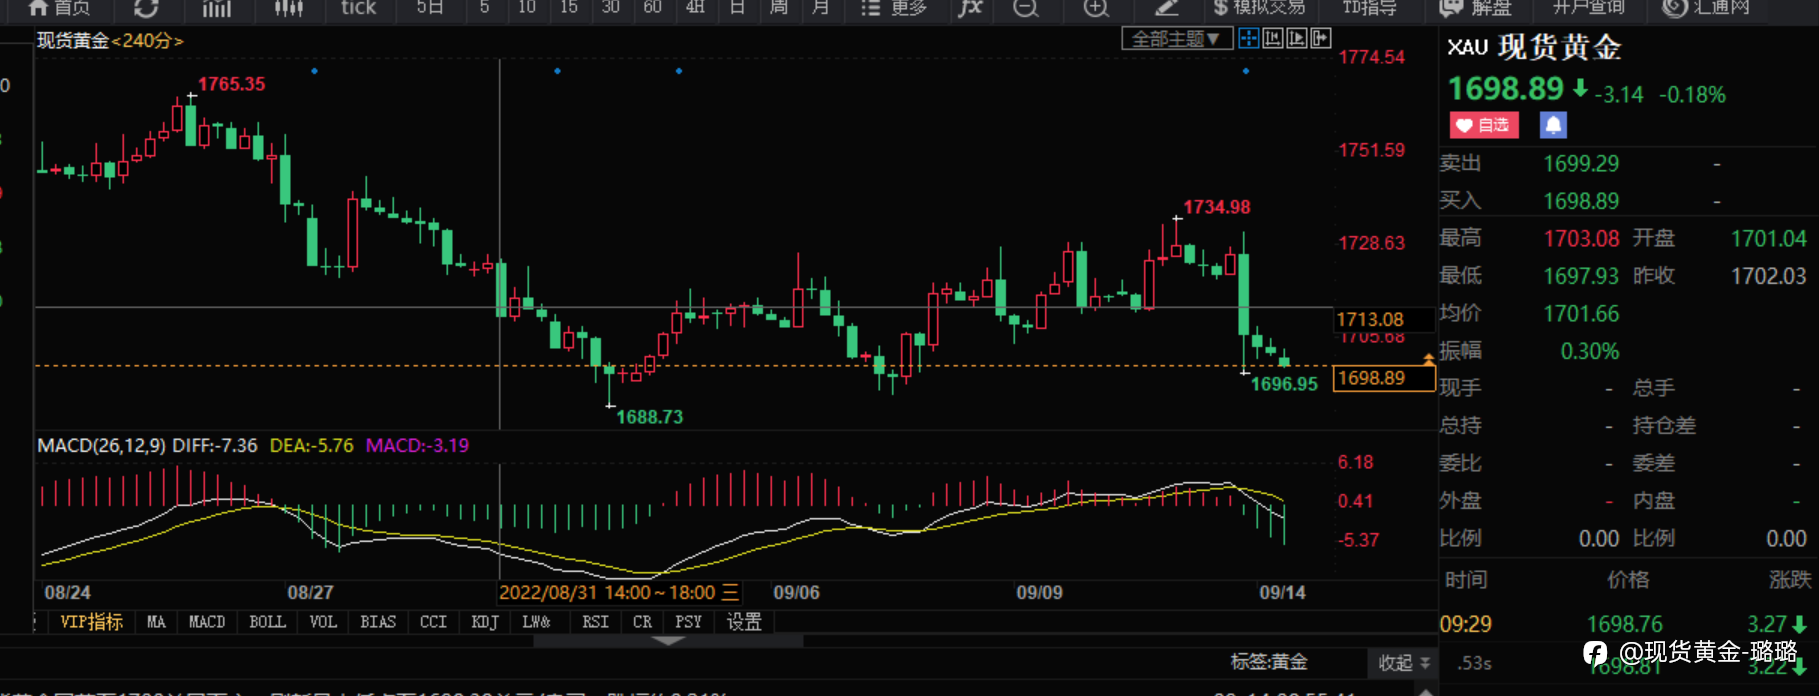Switch to RSI indicator tab
The height and width of the screenshot is (696, 1819).
pyautogui.click(x=595, y=622)
